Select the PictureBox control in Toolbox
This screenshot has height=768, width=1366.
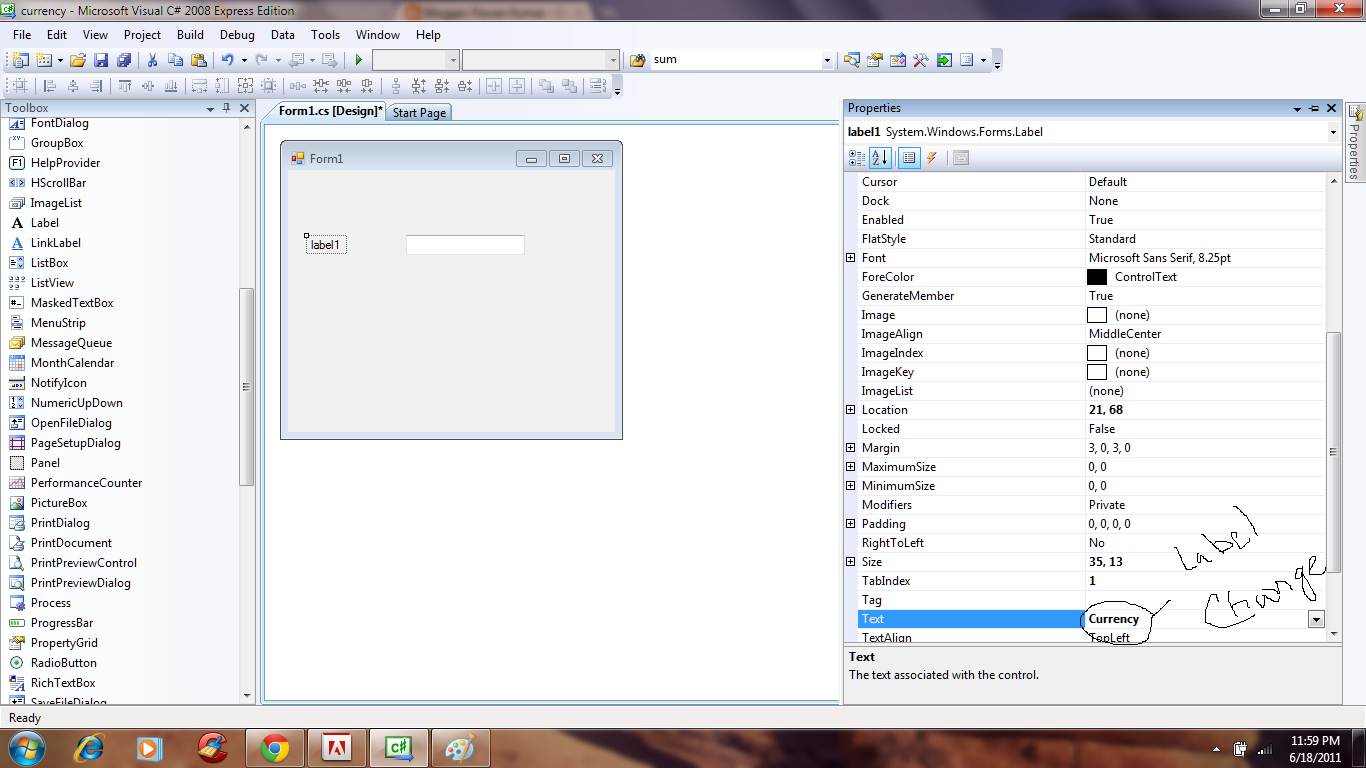pyautogui.click(x=59, y=503)
